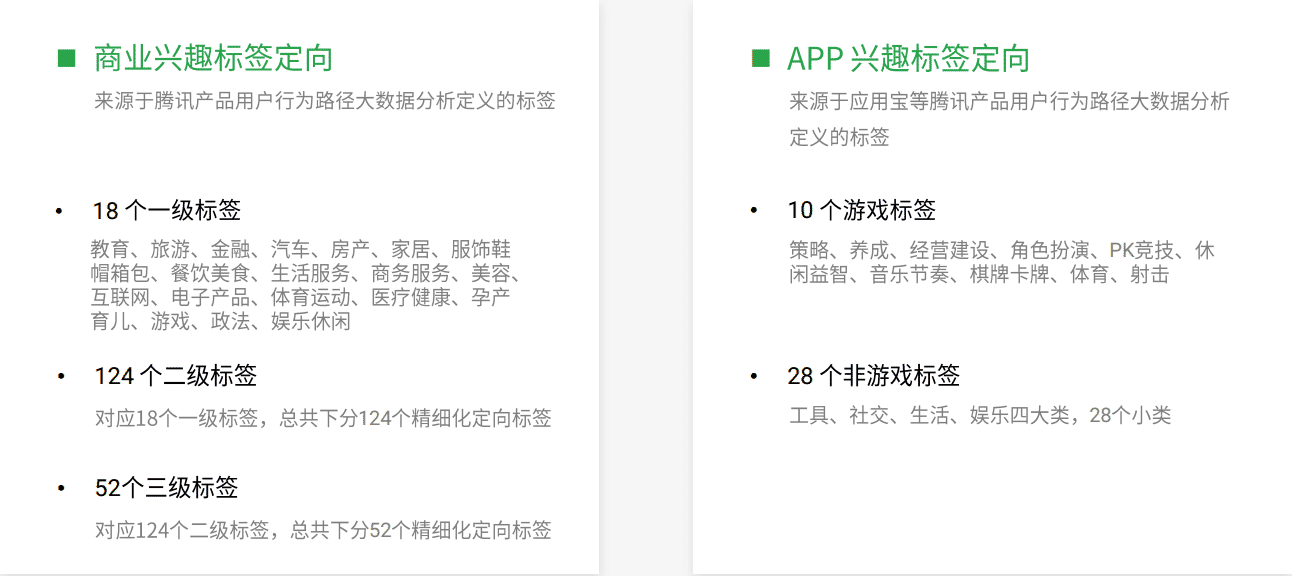Select the APP 兴趣标签定向 heading
Screen dimensions: 1292x576
908,59
